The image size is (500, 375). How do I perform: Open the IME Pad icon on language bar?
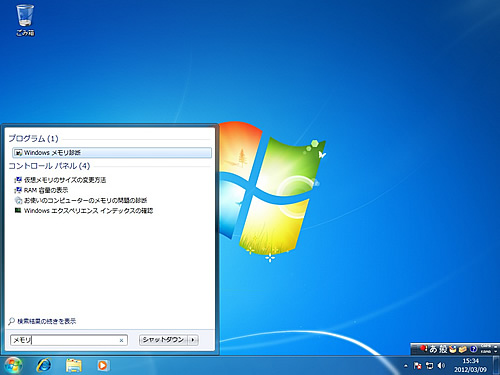pyautogui.click(x=453, y=349)
